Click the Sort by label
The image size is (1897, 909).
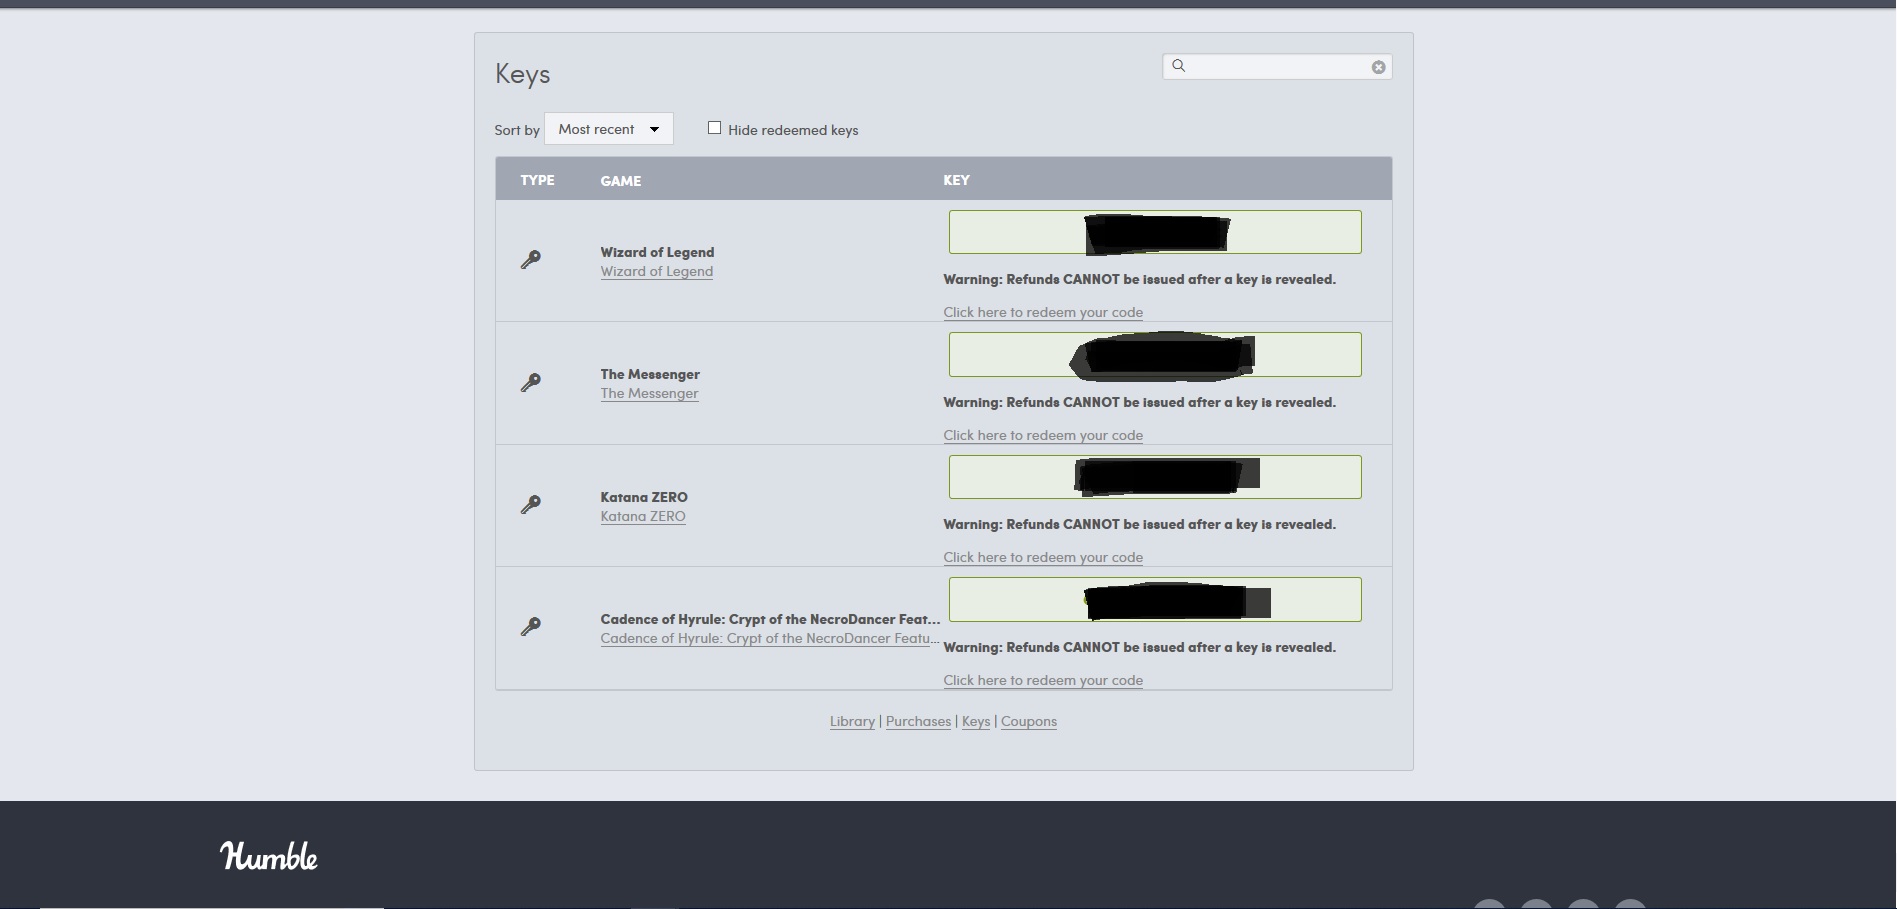tap(517, 130)
